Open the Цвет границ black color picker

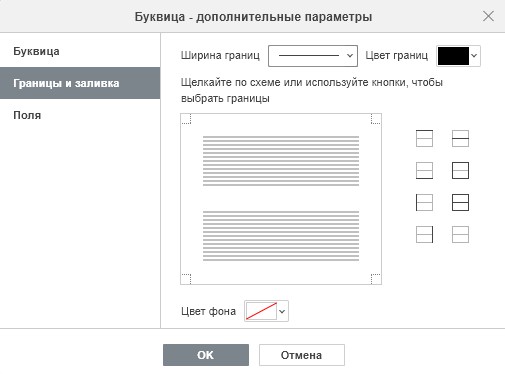pos(458,56)
